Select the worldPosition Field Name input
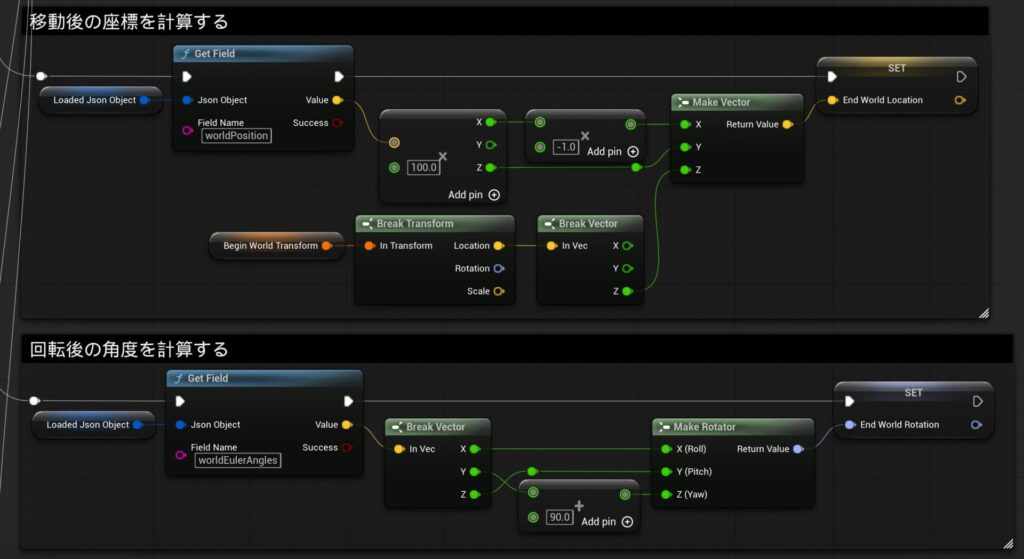Image resolution: width=1024 pixels, height=559 pixels. pos(236,136)
